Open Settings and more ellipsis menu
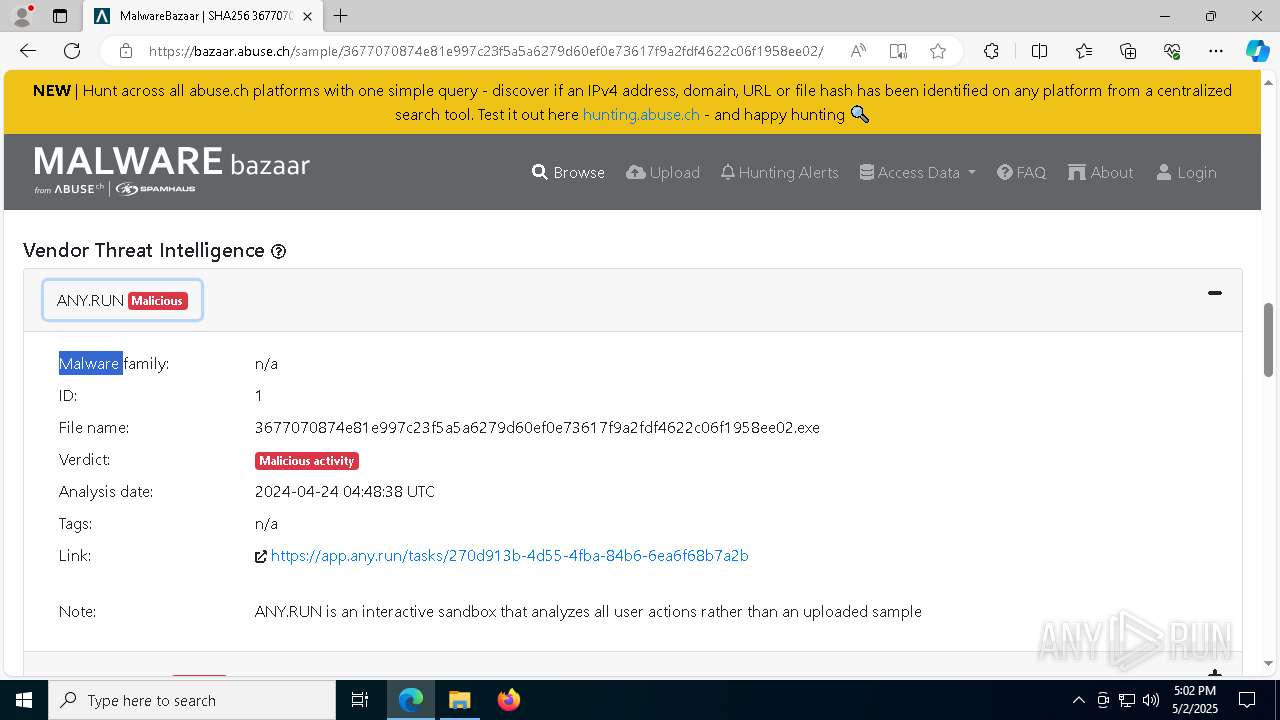This screenshot has height=720, width=1280. coord(1216,51)
